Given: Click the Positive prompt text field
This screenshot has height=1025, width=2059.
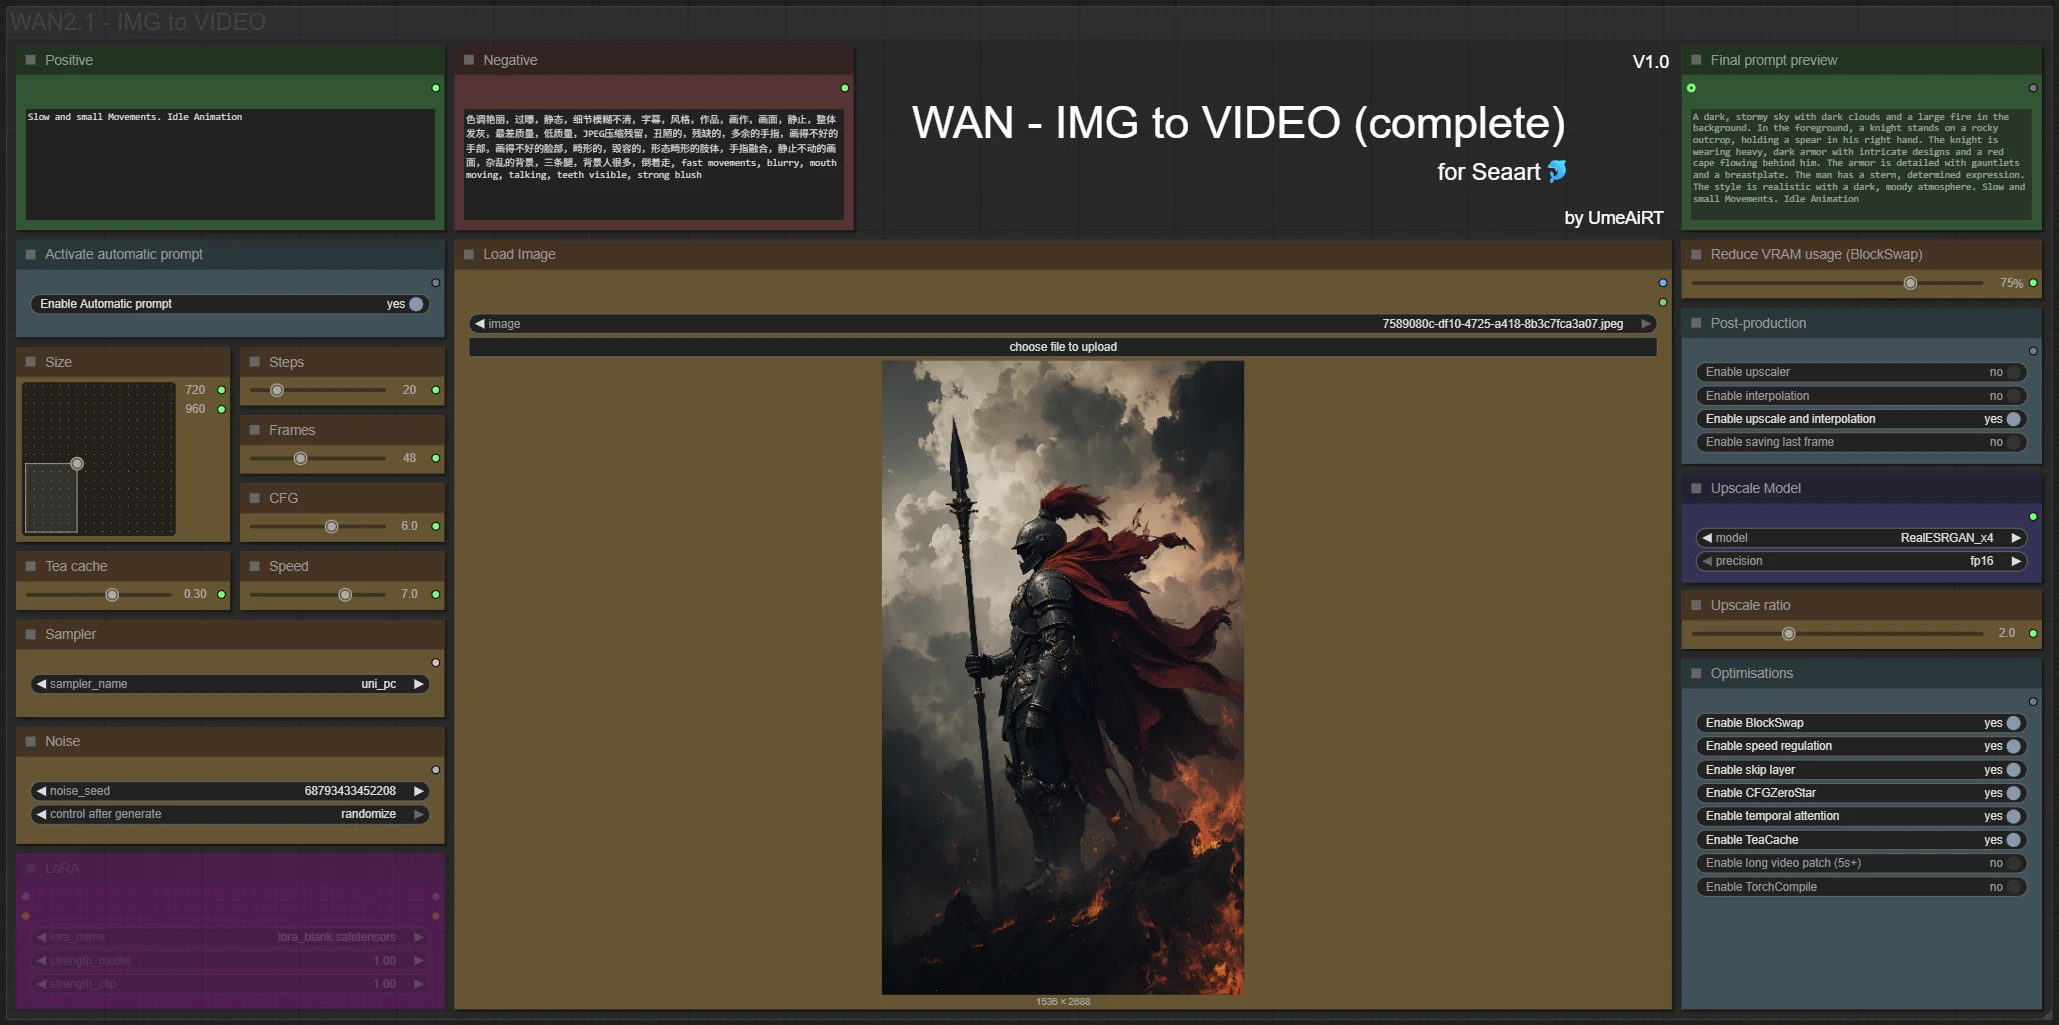Looking at the screenshot, I should pos(230,163).
